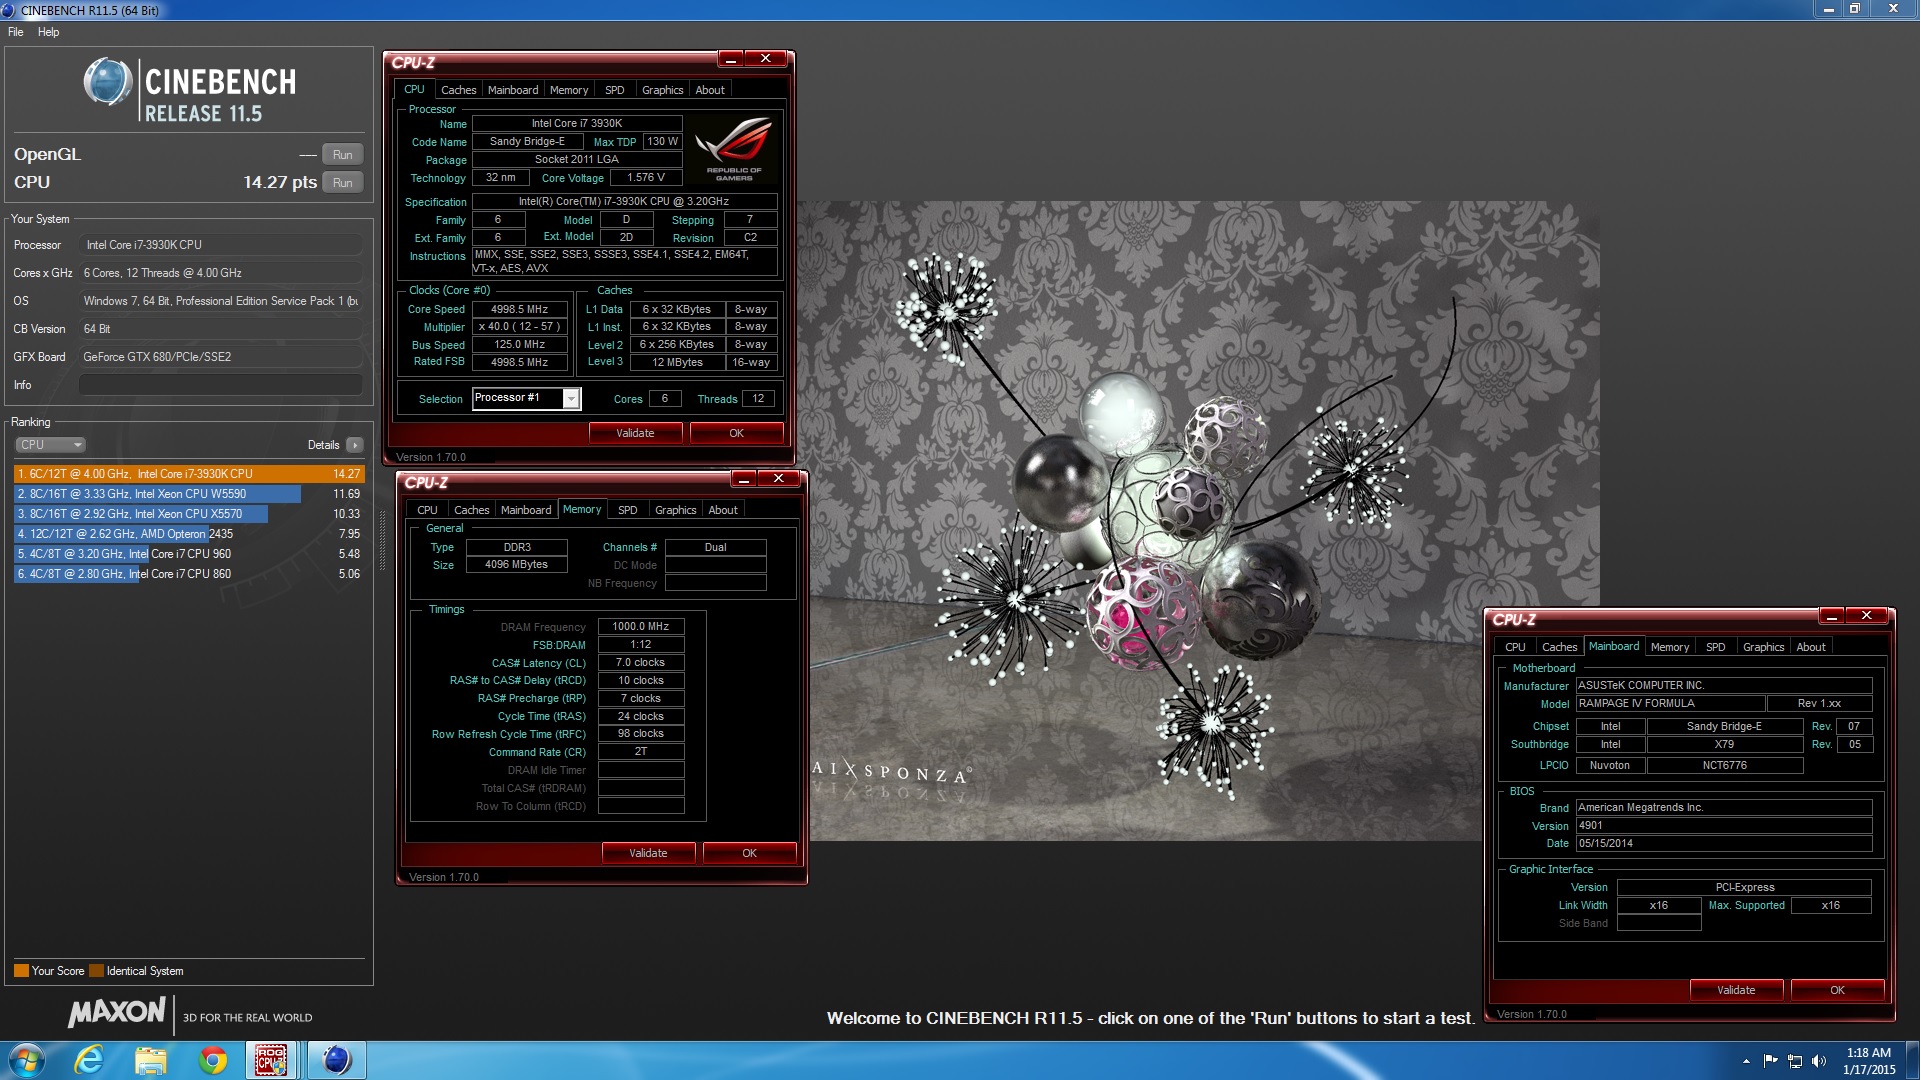The width and height of the screenshot is (1920, 1080).
Task: Click the Cinebench title bar app icon
Action: (x=9, y=10)
